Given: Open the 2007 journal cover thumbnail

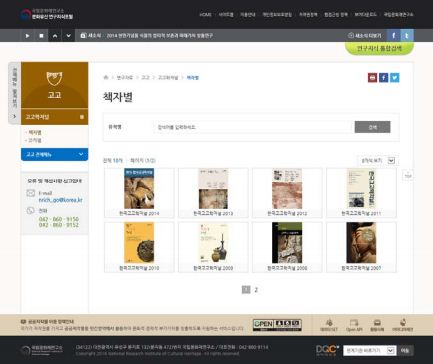Looking at the screenshot, I should 361,243.
